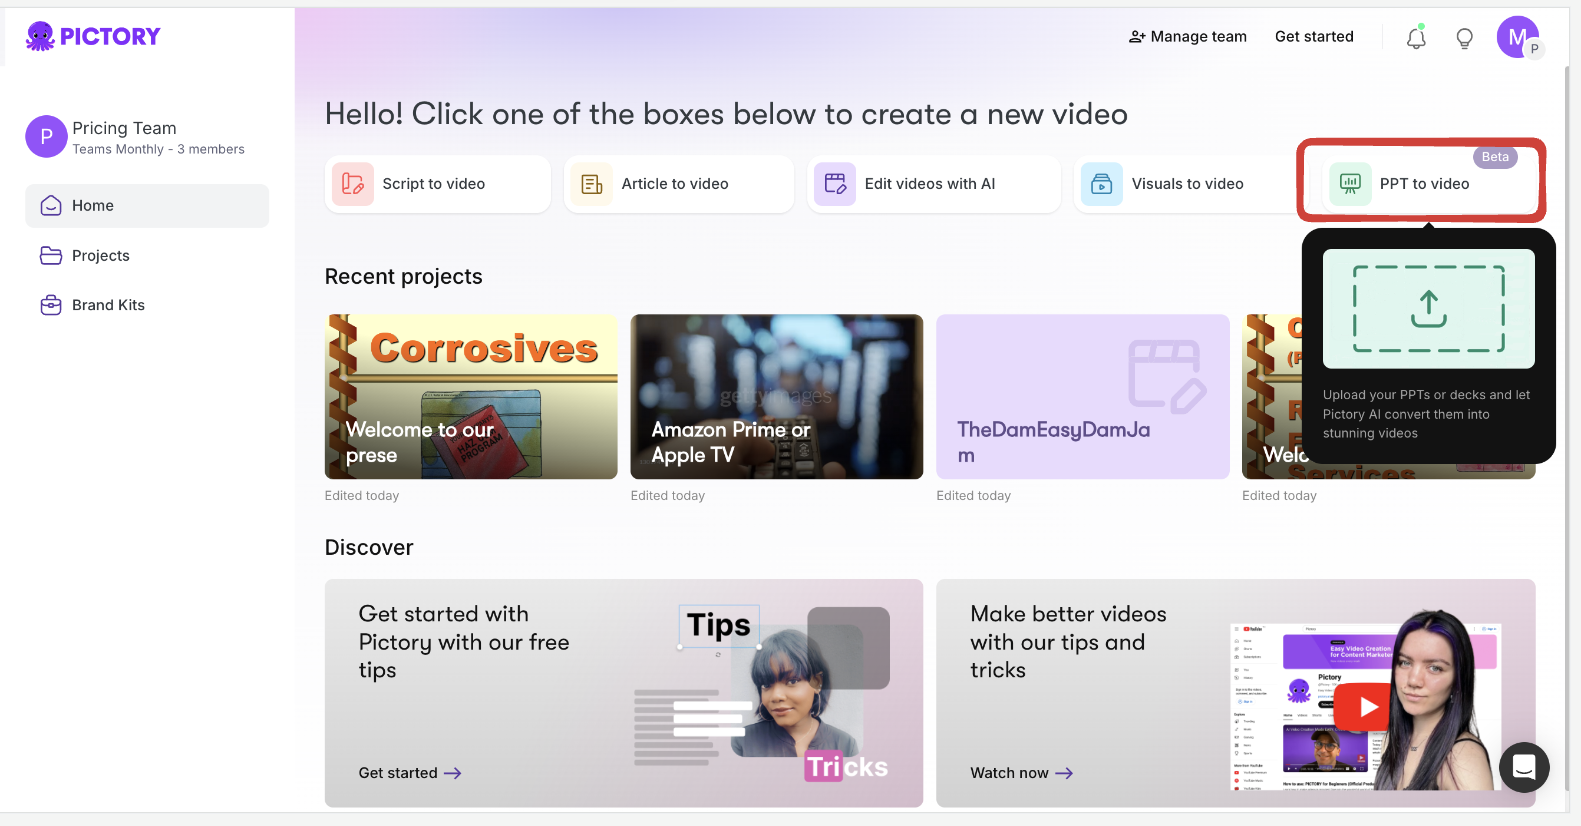Image resolution: width=1581 pixels, height=826 pixels.
Task: Click the Hello create a new video heading
Action: click(x=726, y=114)
